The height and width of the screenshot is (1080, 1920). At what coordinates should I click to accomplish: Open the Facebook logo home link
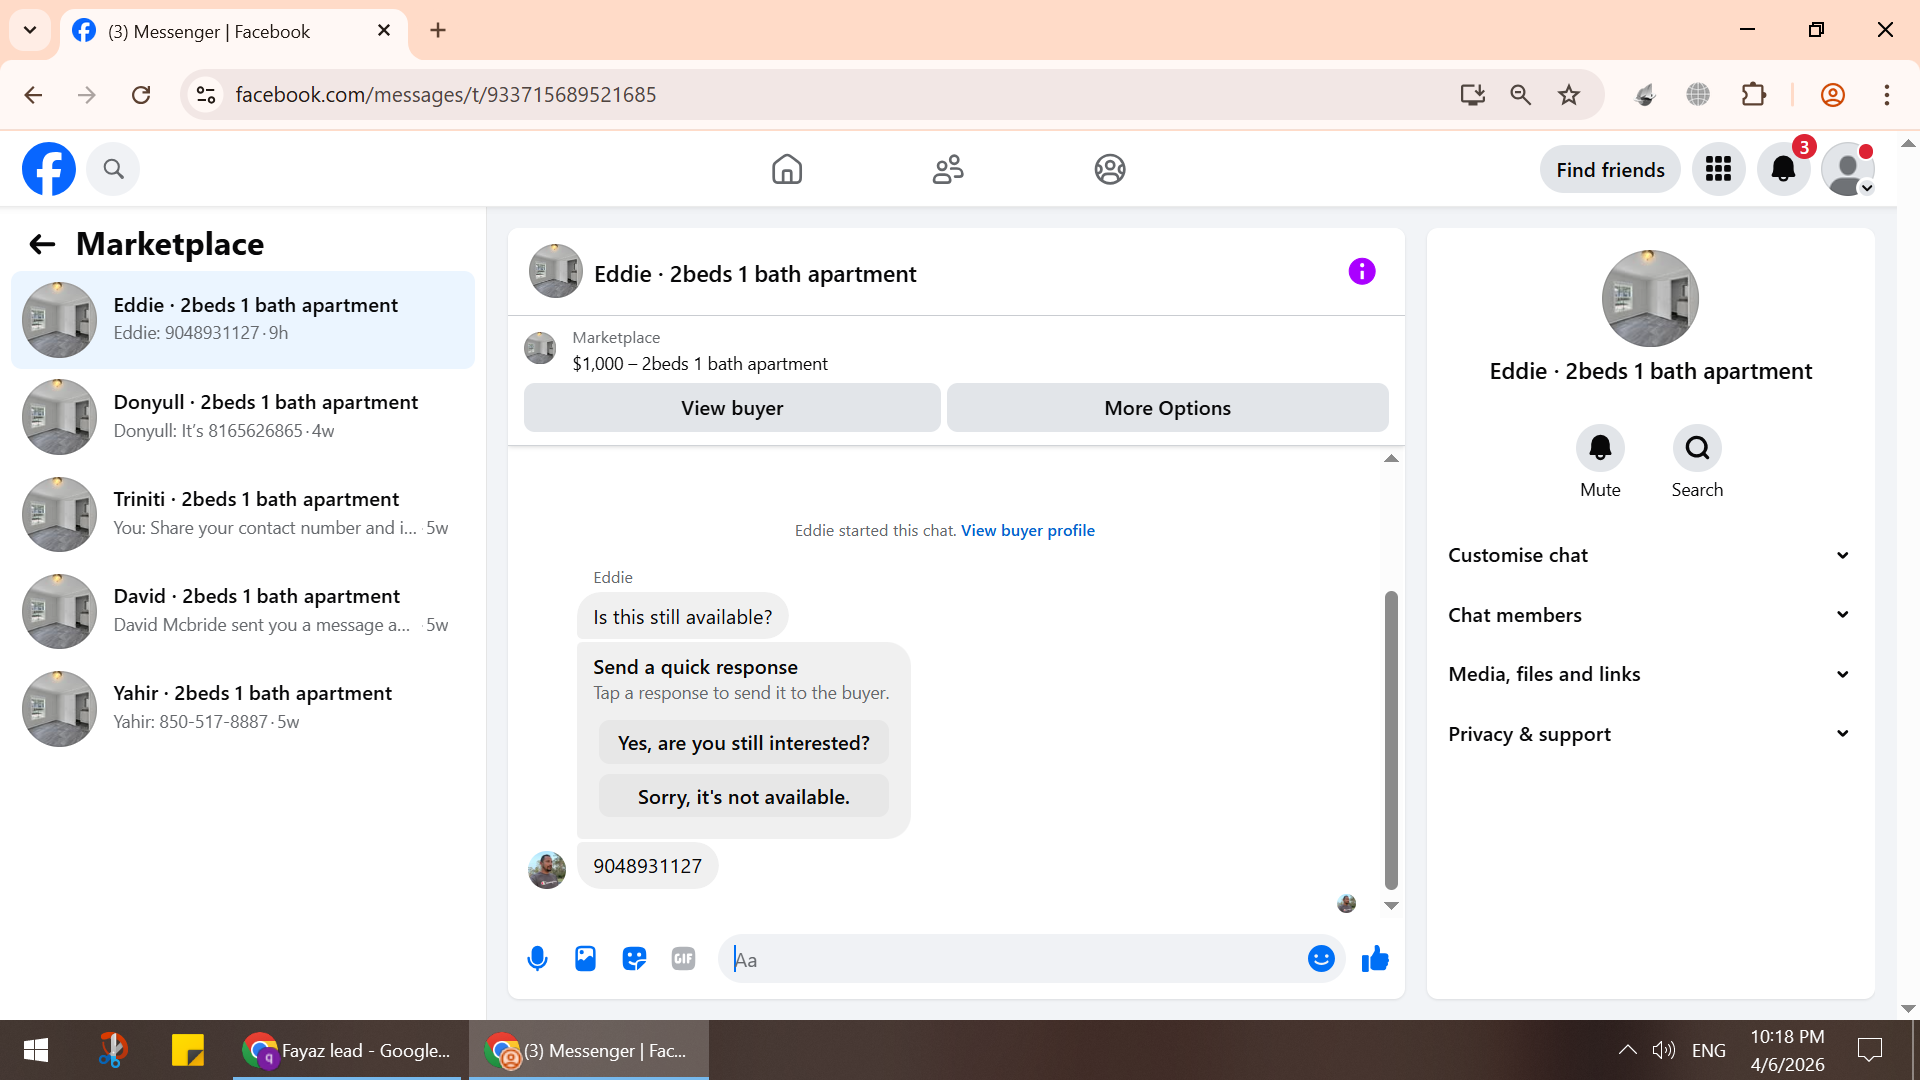coord(49,169)
